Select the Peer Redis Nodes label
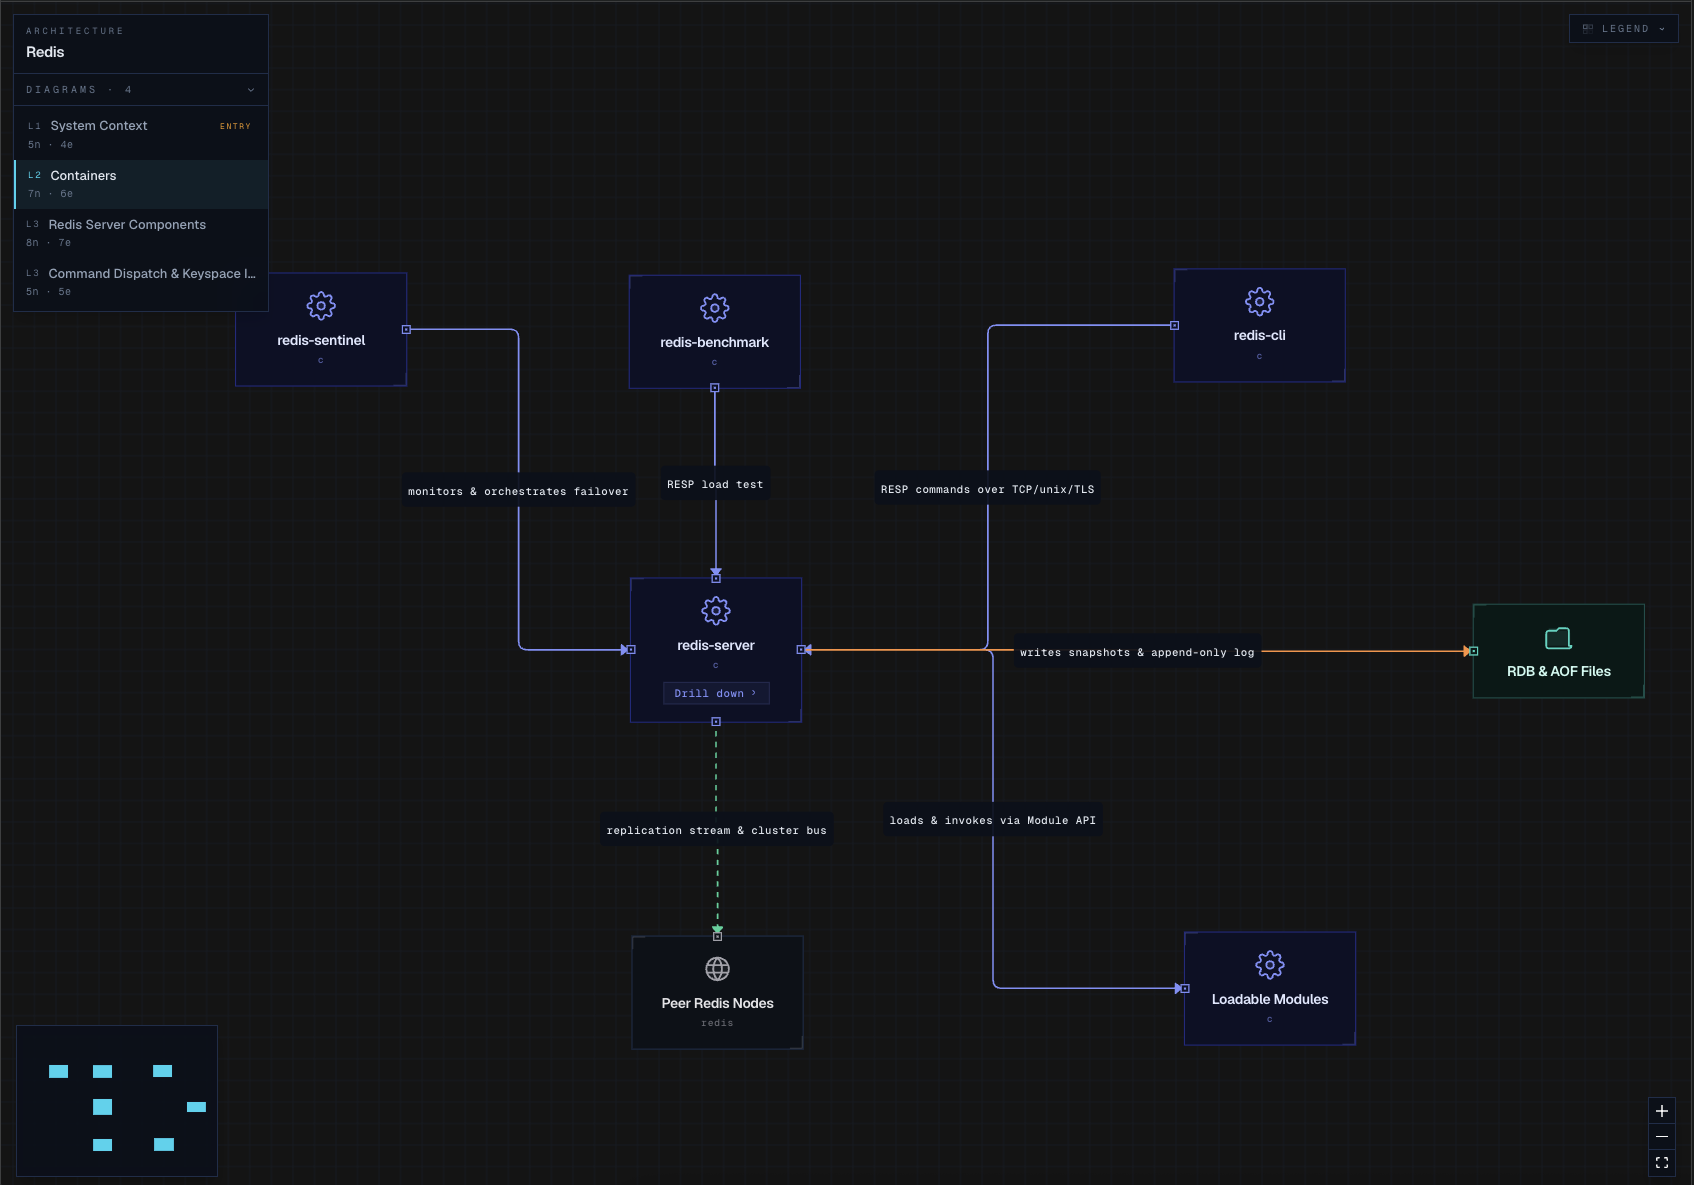 click(718, 1004)
